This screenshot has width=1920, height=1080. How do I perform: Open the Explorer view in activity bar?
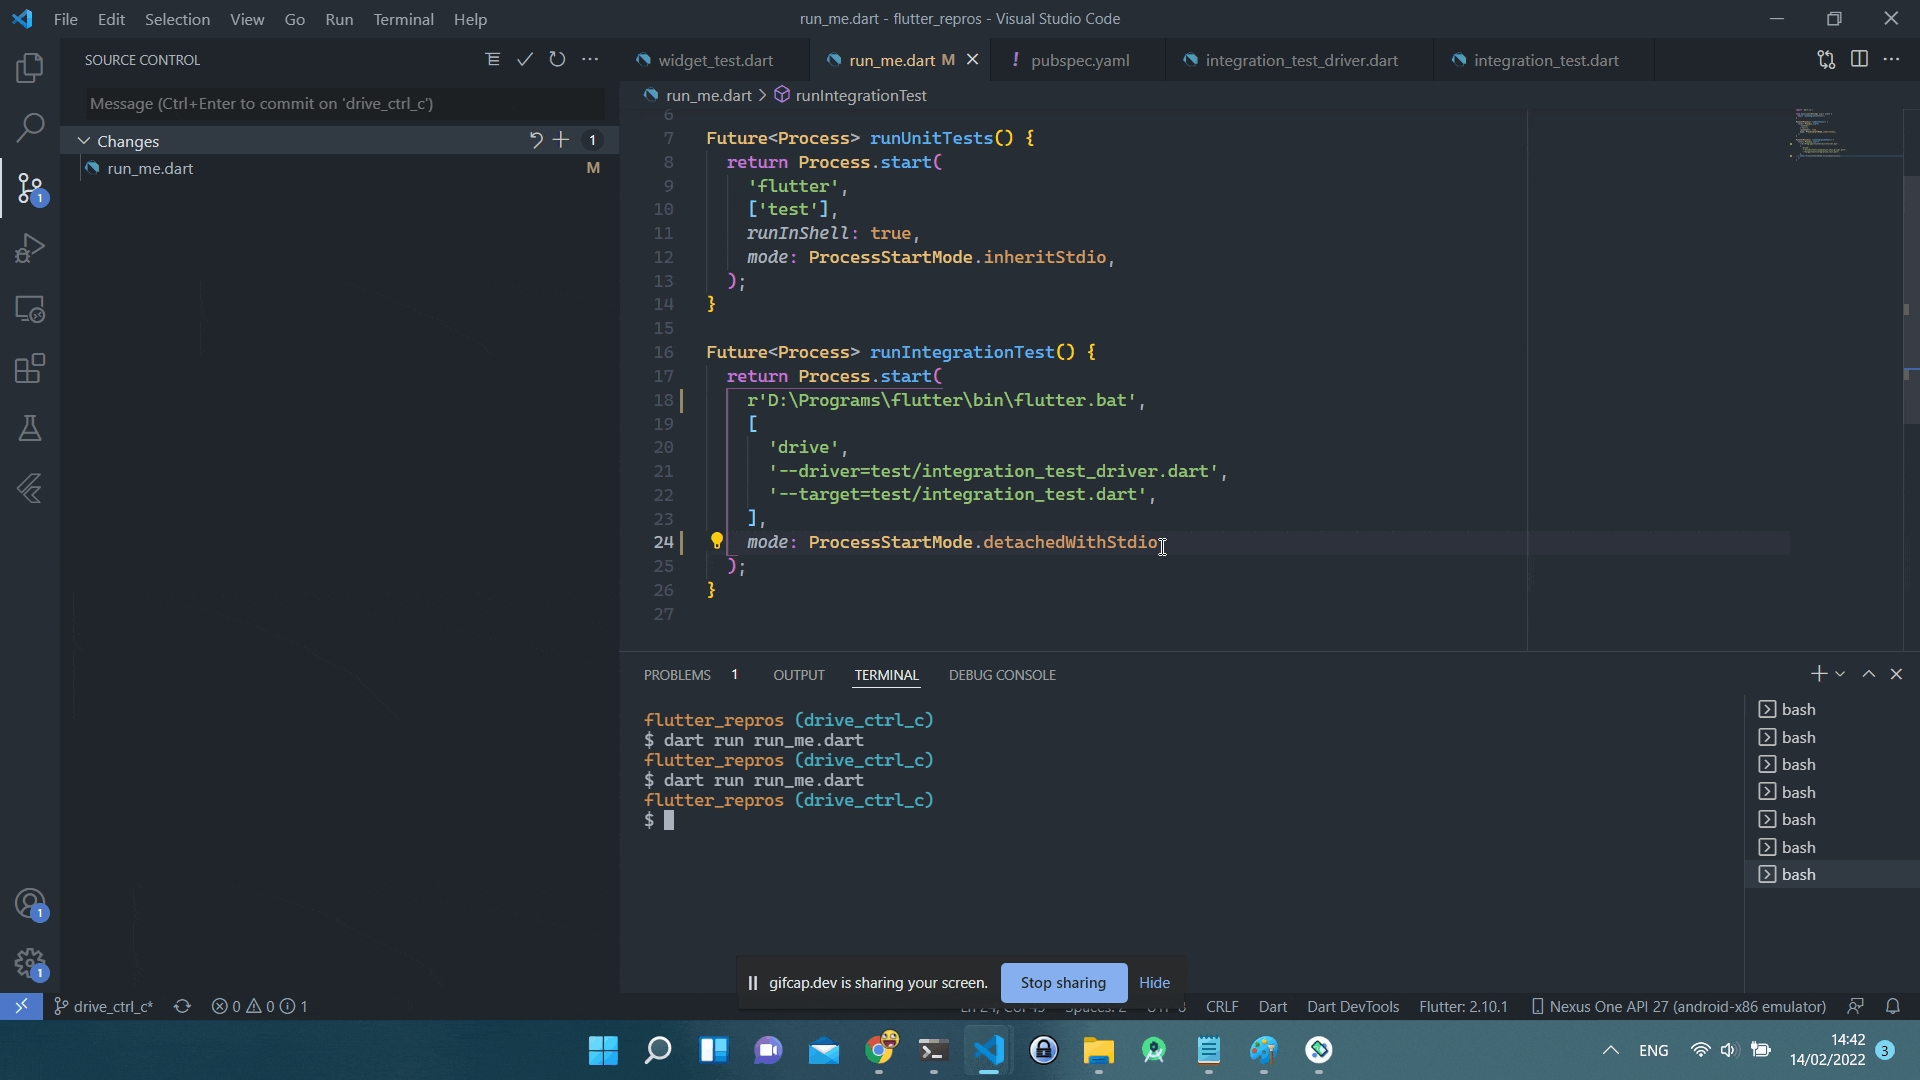pos(30,68)
